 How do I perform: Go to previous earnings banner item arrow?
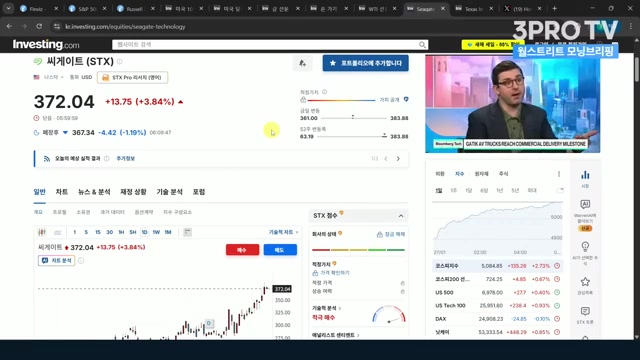click(x=386, y=159)
